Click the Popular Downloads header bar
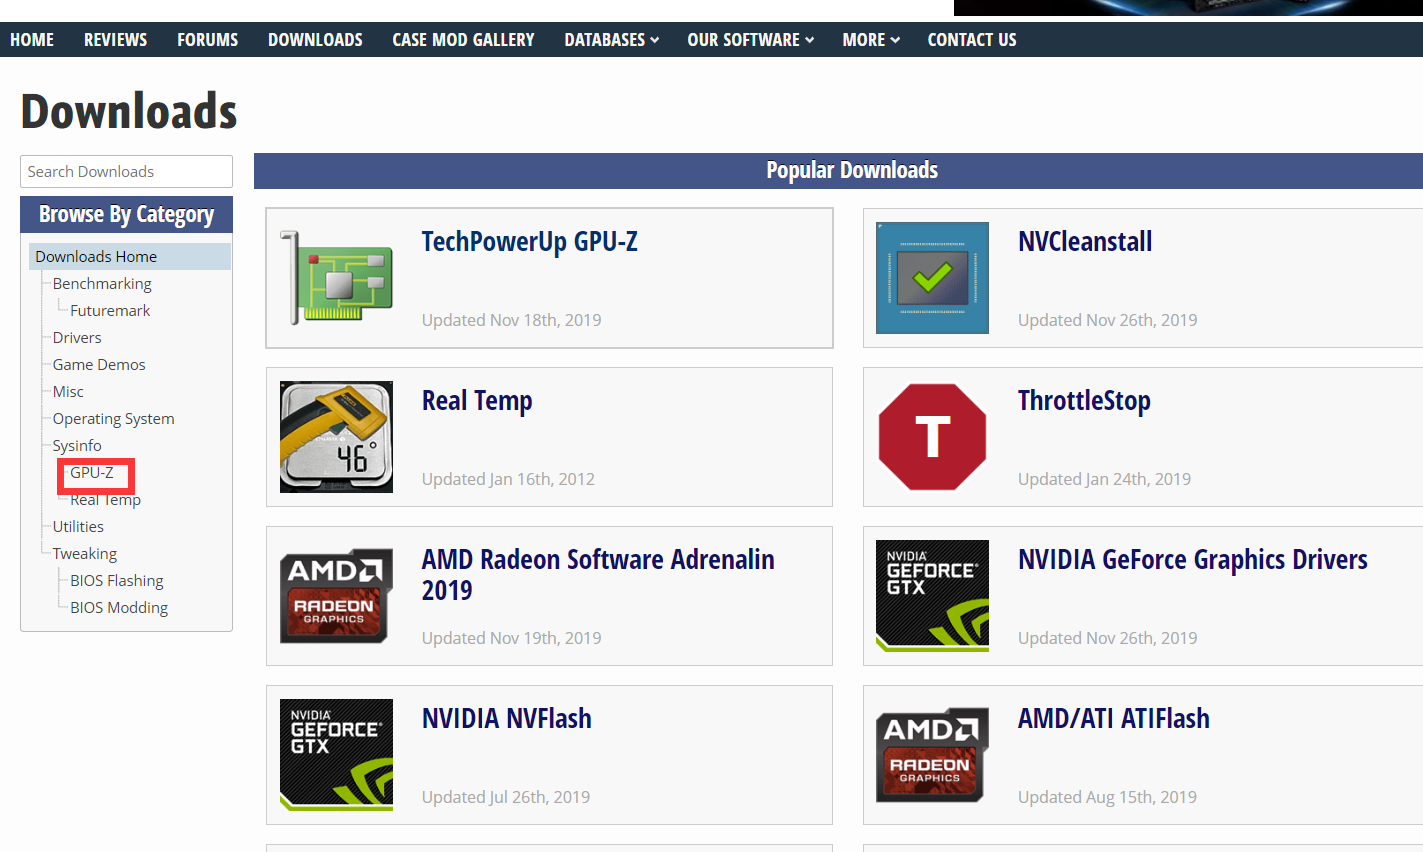The width and height of the screenshot is (1423, 852). (838, 171)
